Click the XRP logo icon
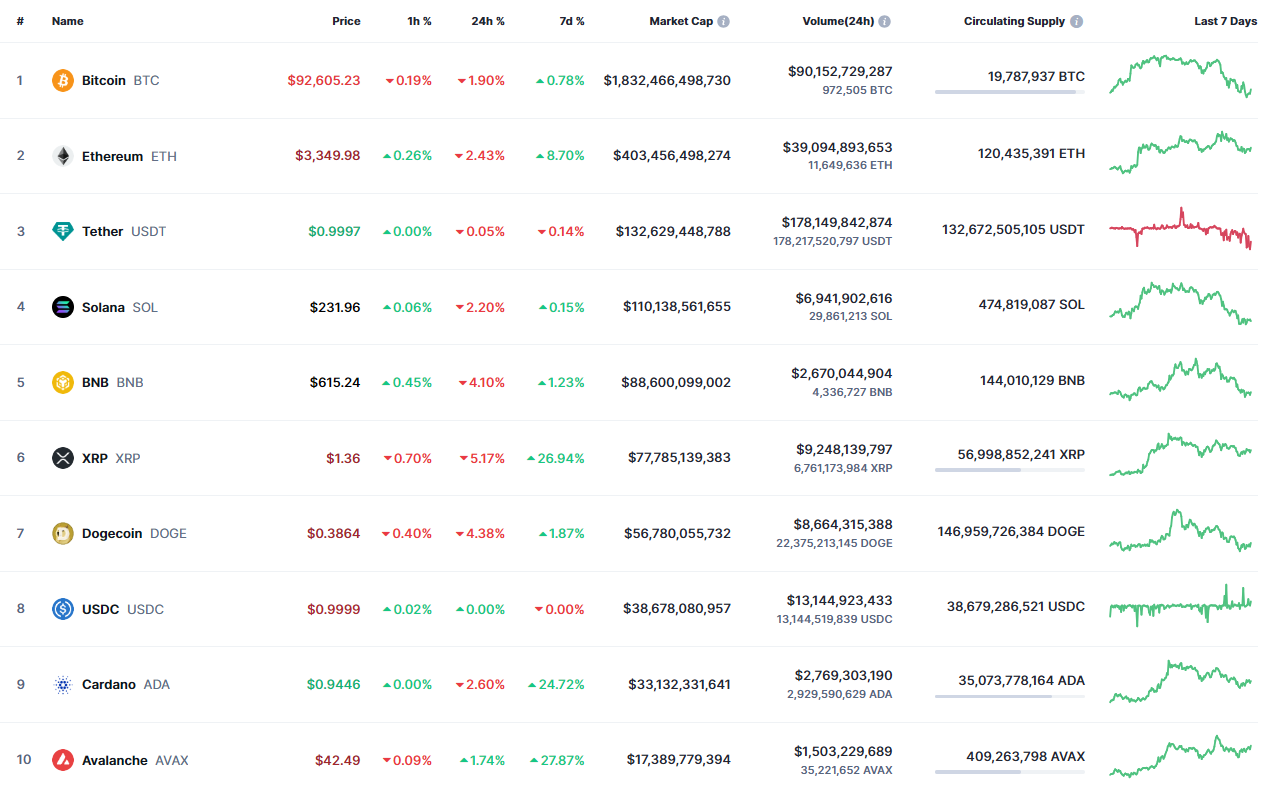 63,458
